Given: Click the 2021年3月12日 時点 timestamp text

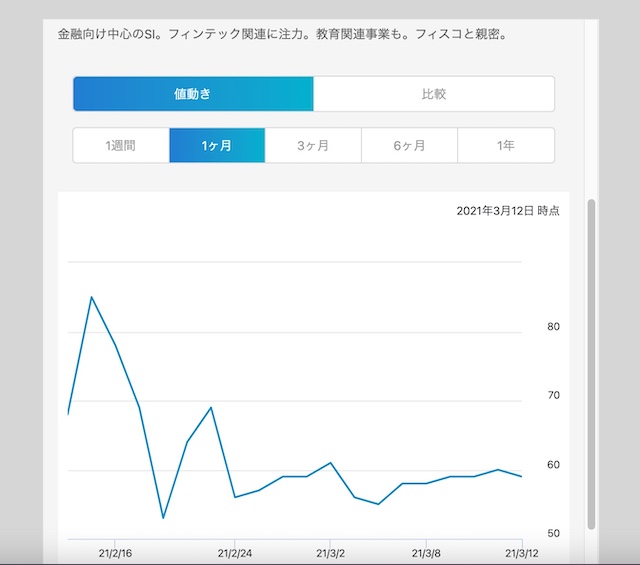Looking at the screenshot, I should click(x=507, y=211).
